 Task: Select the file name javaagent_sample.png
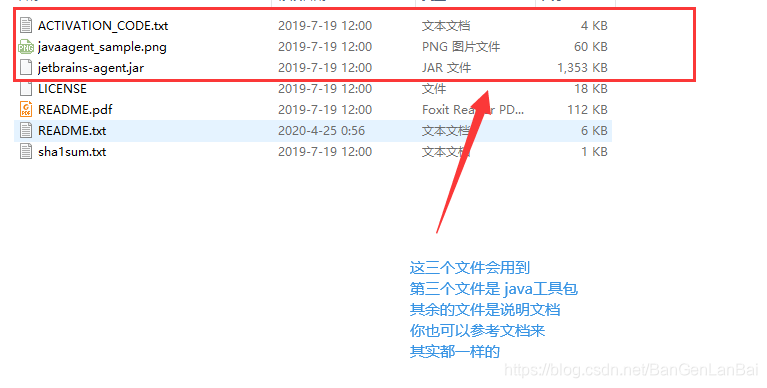point(102,47)
